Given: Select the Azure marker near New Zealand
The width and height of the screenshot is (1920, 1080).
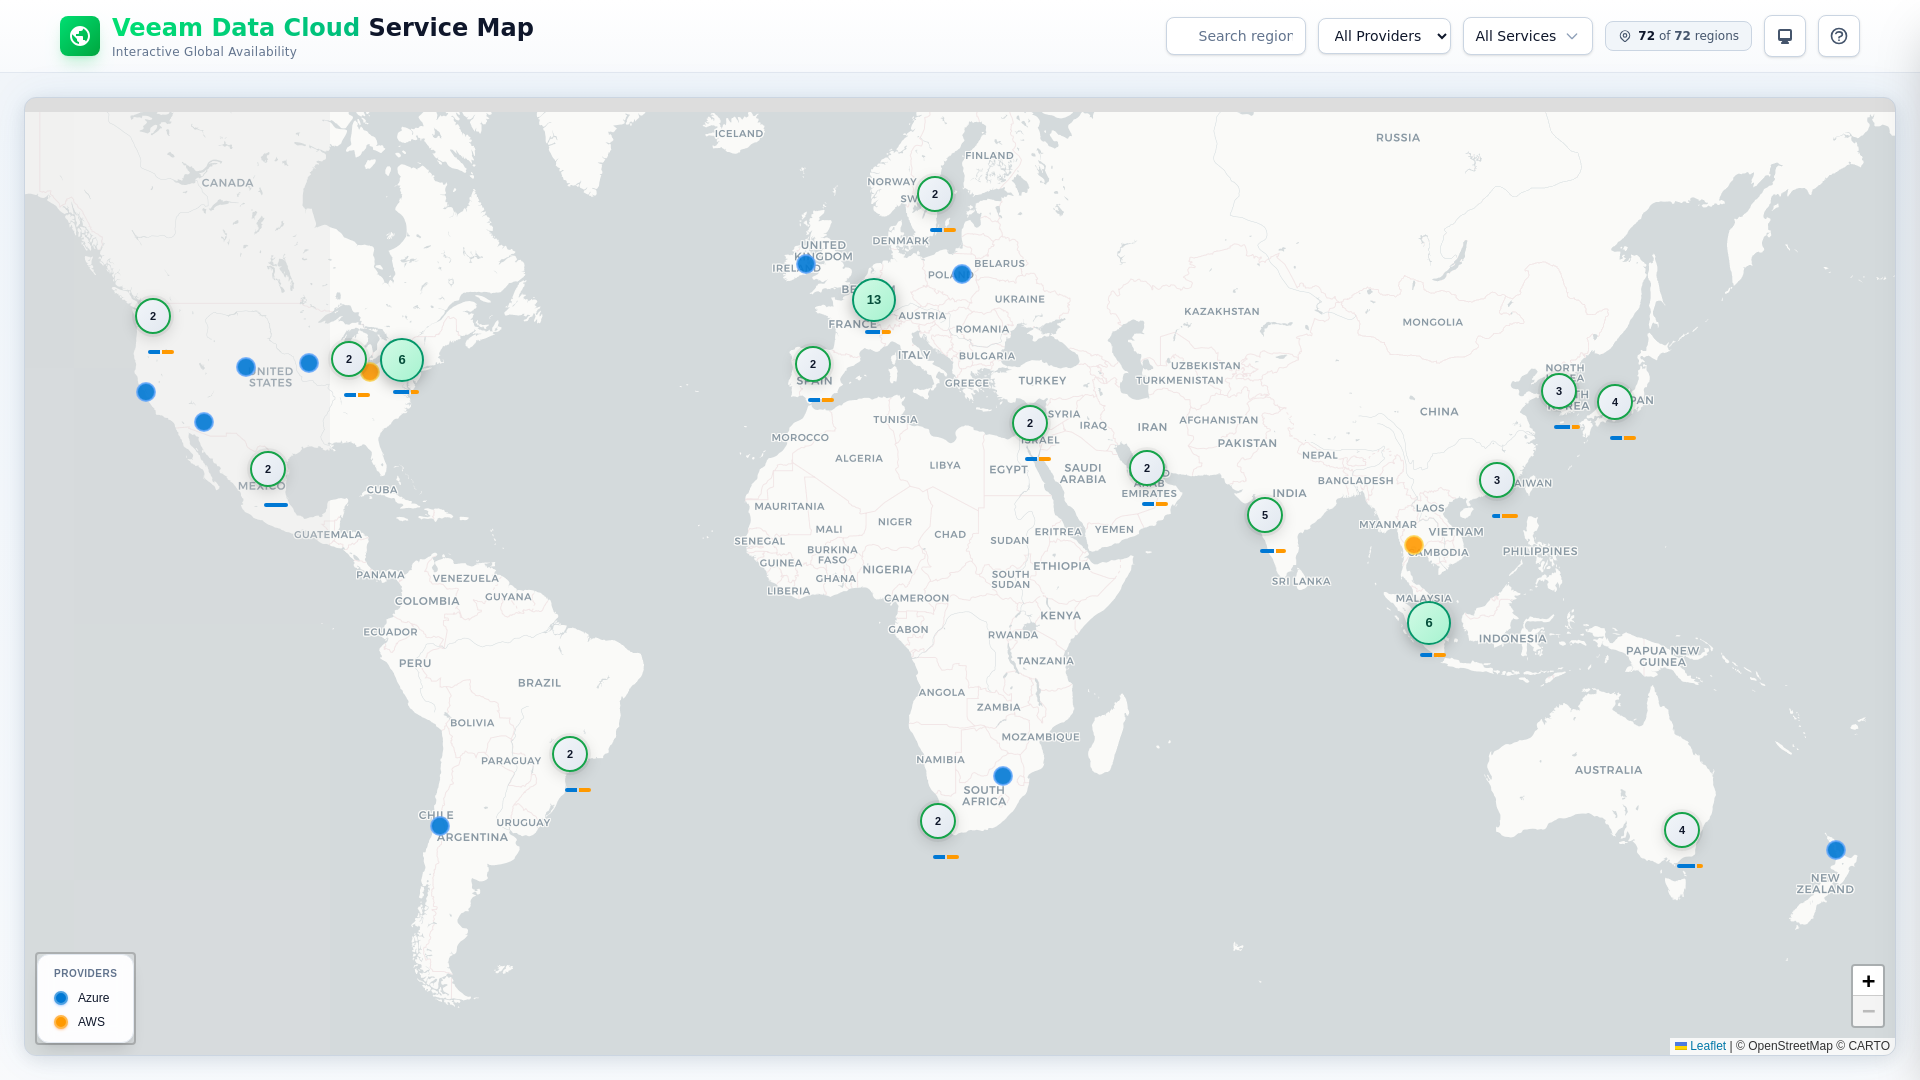Looking at the screenshot, I should click(x=1836, y=850).
